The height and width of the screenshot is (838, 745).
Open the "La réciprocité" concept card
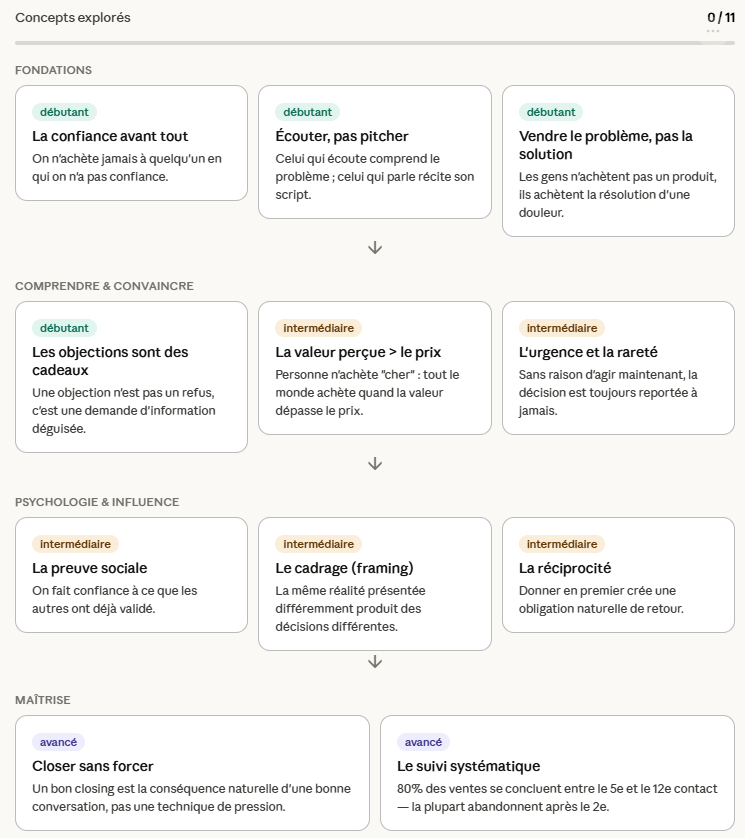point(618,575)
